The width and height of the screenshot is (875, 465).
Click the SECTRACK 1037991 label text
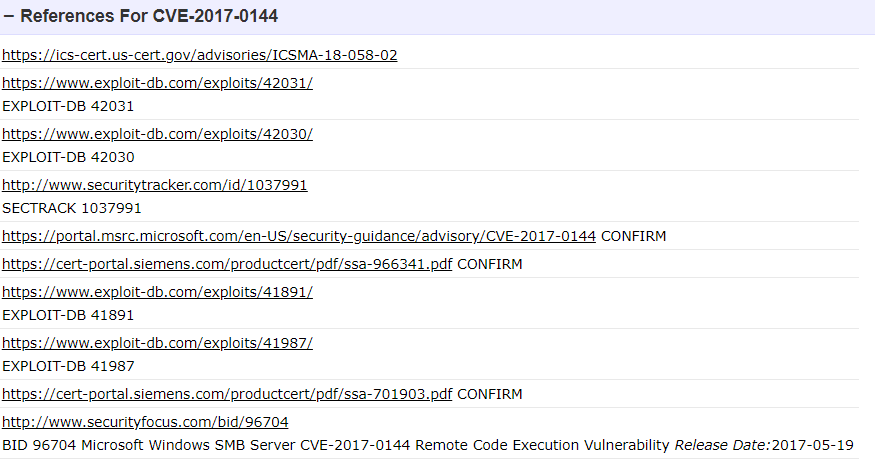click(x=72, y=208)
